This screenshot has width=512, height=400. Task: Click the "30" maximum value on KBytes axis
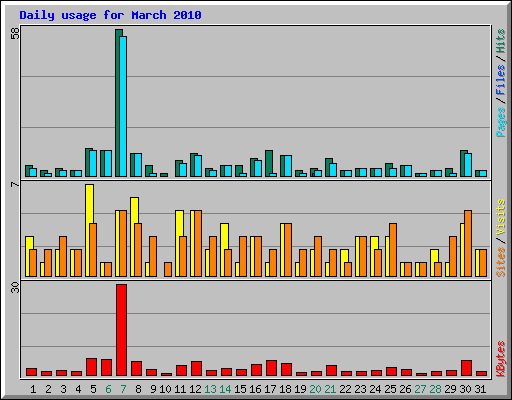tap(15, 287)
